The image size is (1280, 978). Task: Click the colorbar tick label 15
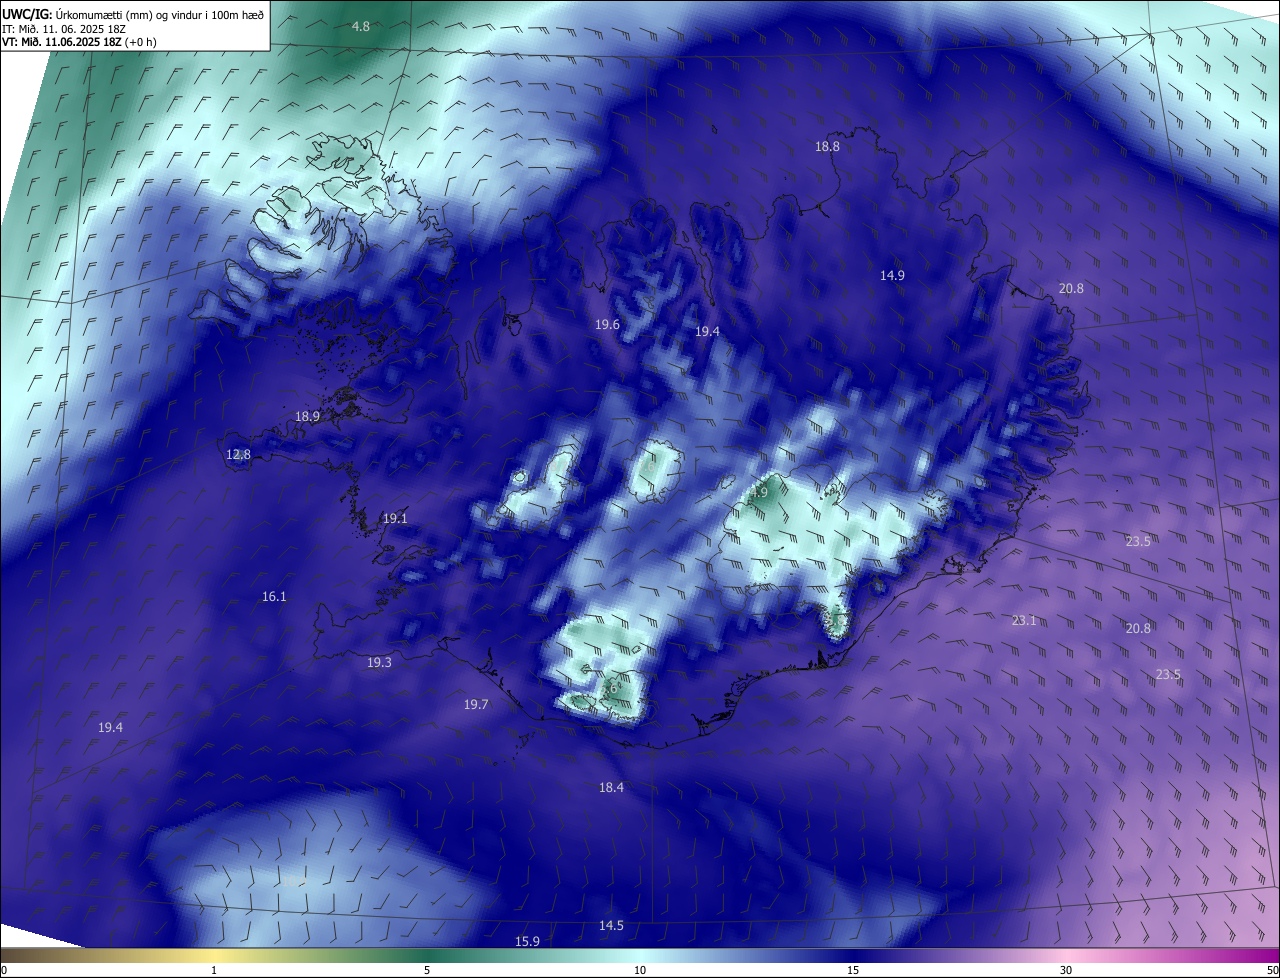(x=853, y=971)
